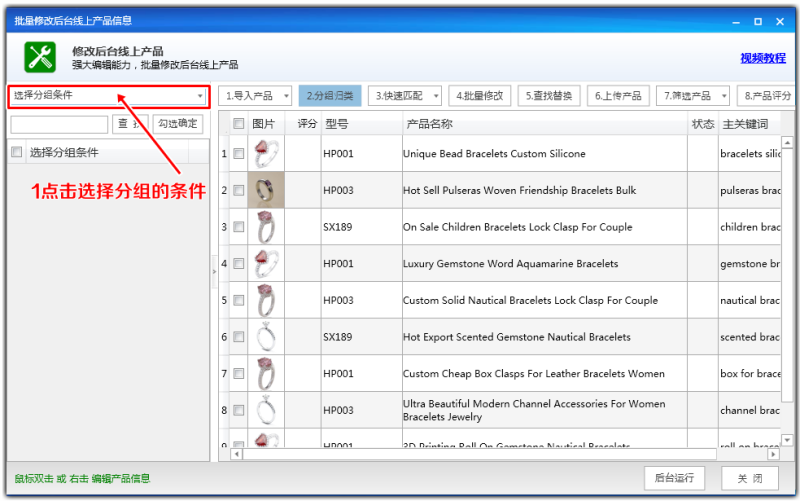Click horizontal scrollbar right arrow

[x=773, y=454]
